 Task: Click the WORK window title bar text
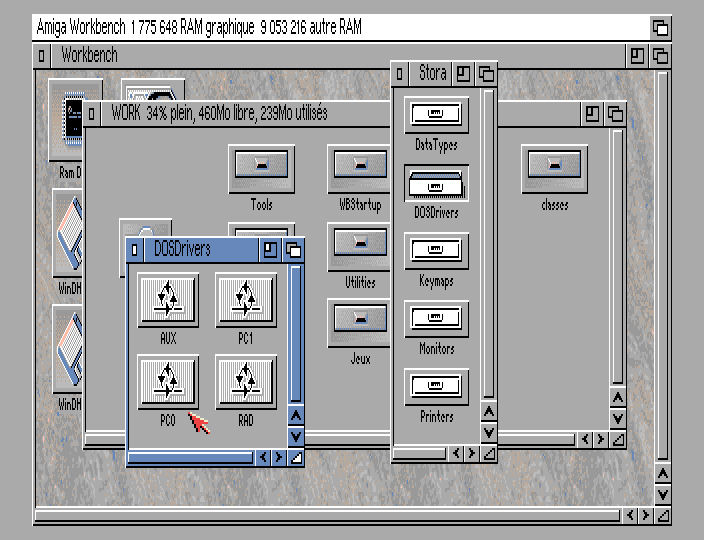[219, 113]
